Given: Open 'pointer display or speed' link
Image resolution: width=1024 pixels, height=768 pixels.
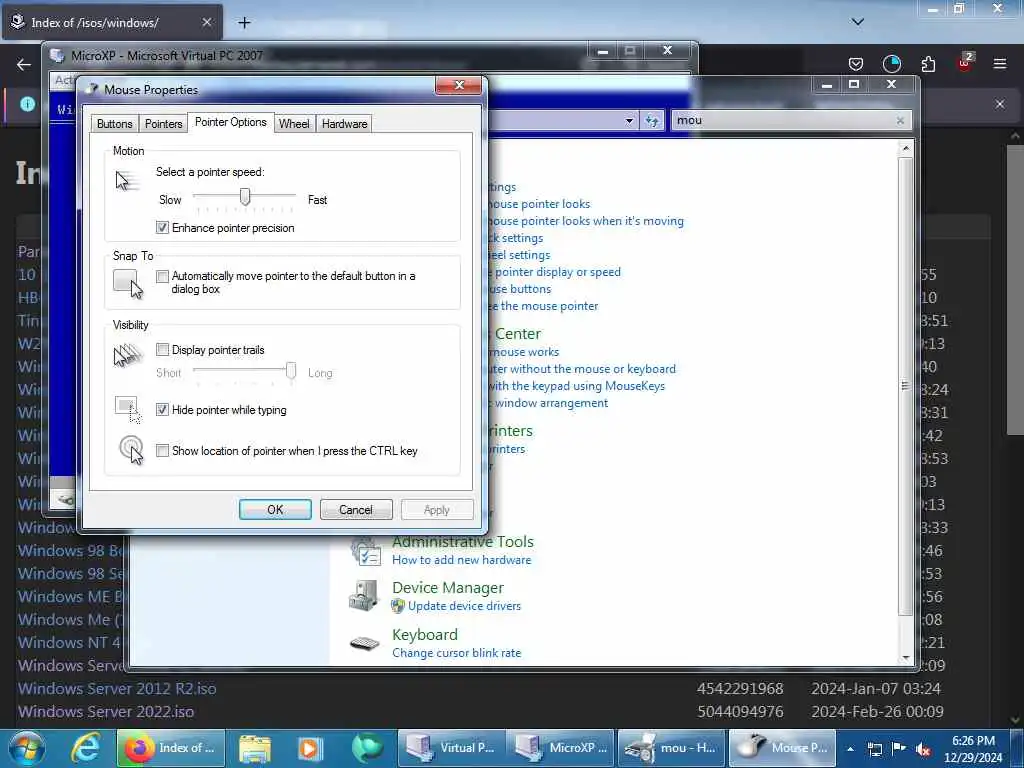Looking at the screenshot, I should click(557, 272).
